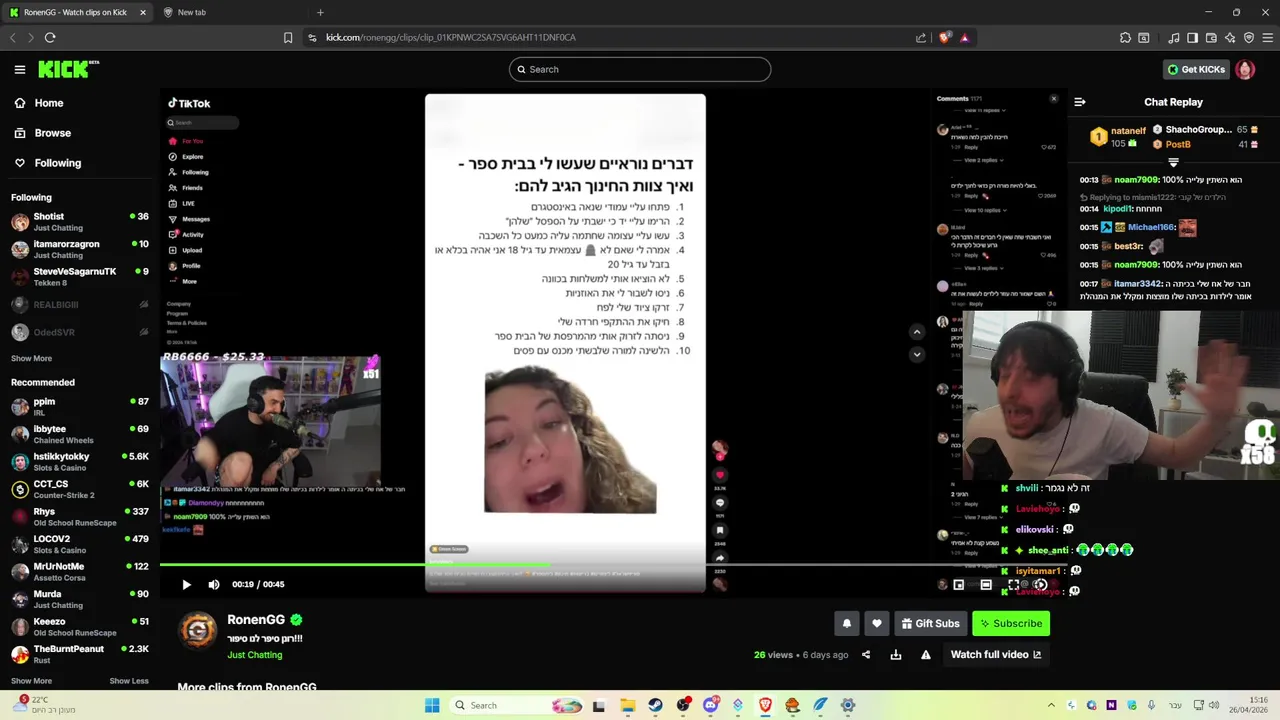Viewport: 1280px width, 720px height.
Task: Open the browser main menu
Action: pos(1268,37)
